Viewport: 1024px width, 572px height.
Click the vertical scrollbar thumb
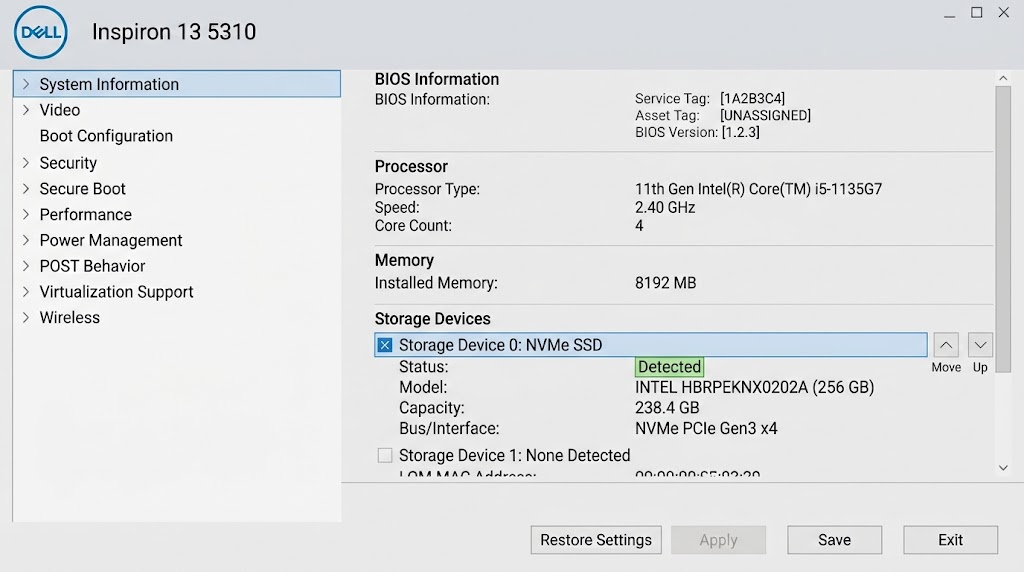1003,229
